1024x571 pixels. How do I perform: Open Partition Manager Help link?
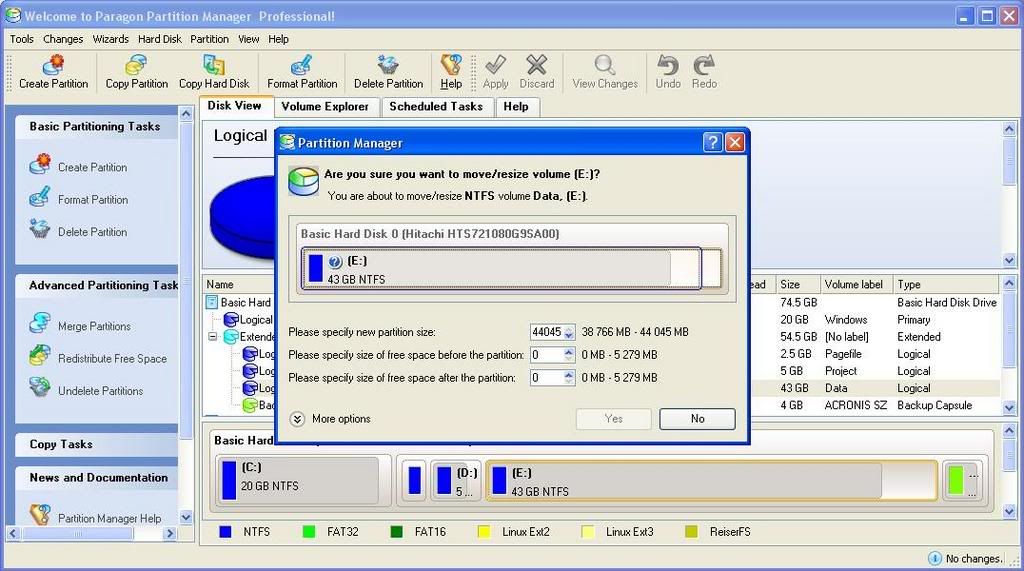(109, 518)
